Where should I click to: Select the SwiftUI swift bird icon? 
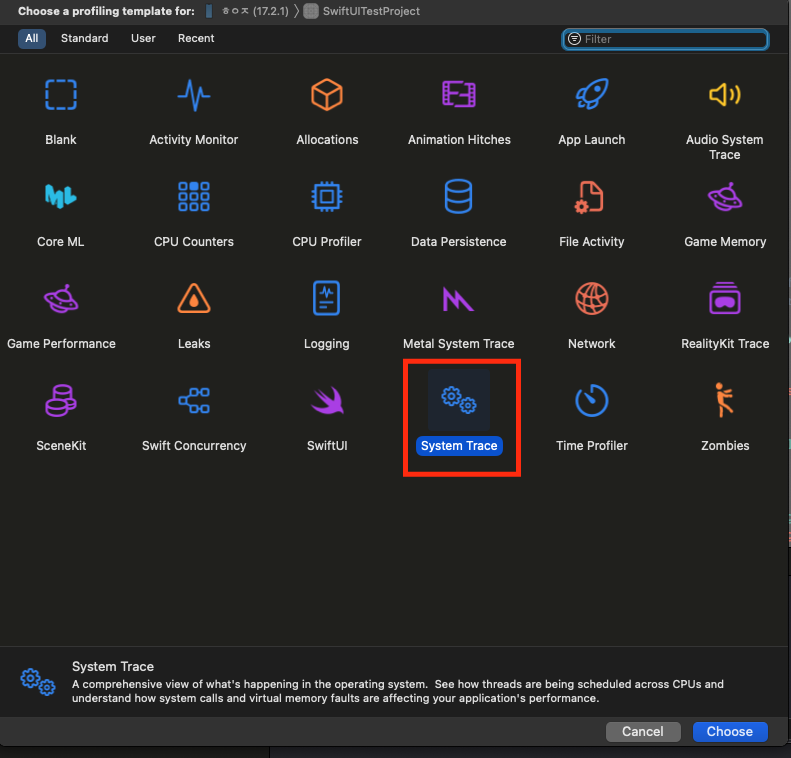[x=327, y=400]
